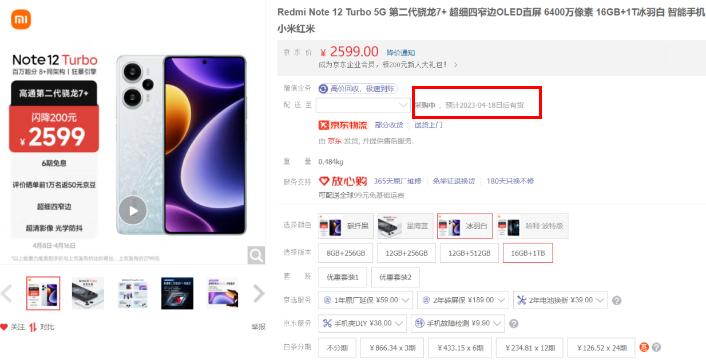Click the 高价回收，极速到账 trade-in badge
This screenshot has height=360, width=706.
coord(358,89)
